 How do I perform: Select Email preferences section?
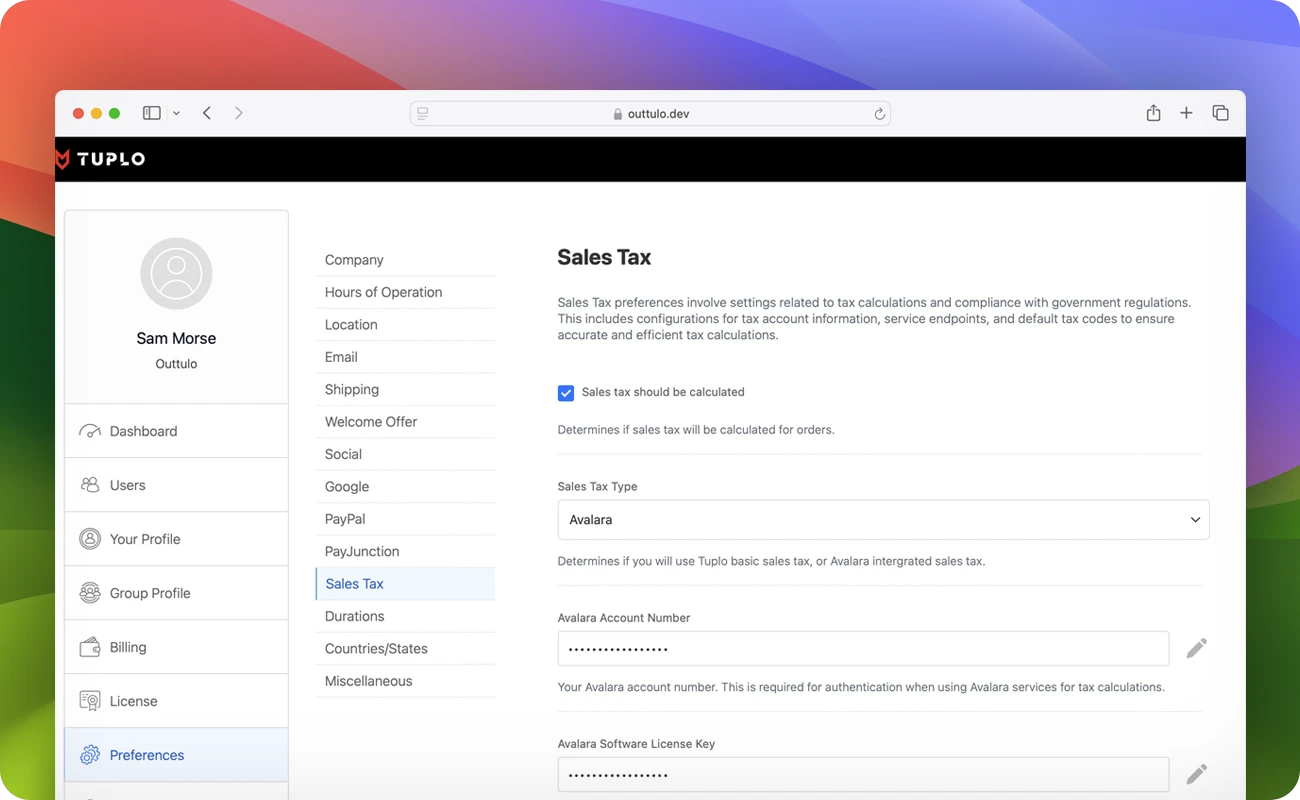click(405, 357)
